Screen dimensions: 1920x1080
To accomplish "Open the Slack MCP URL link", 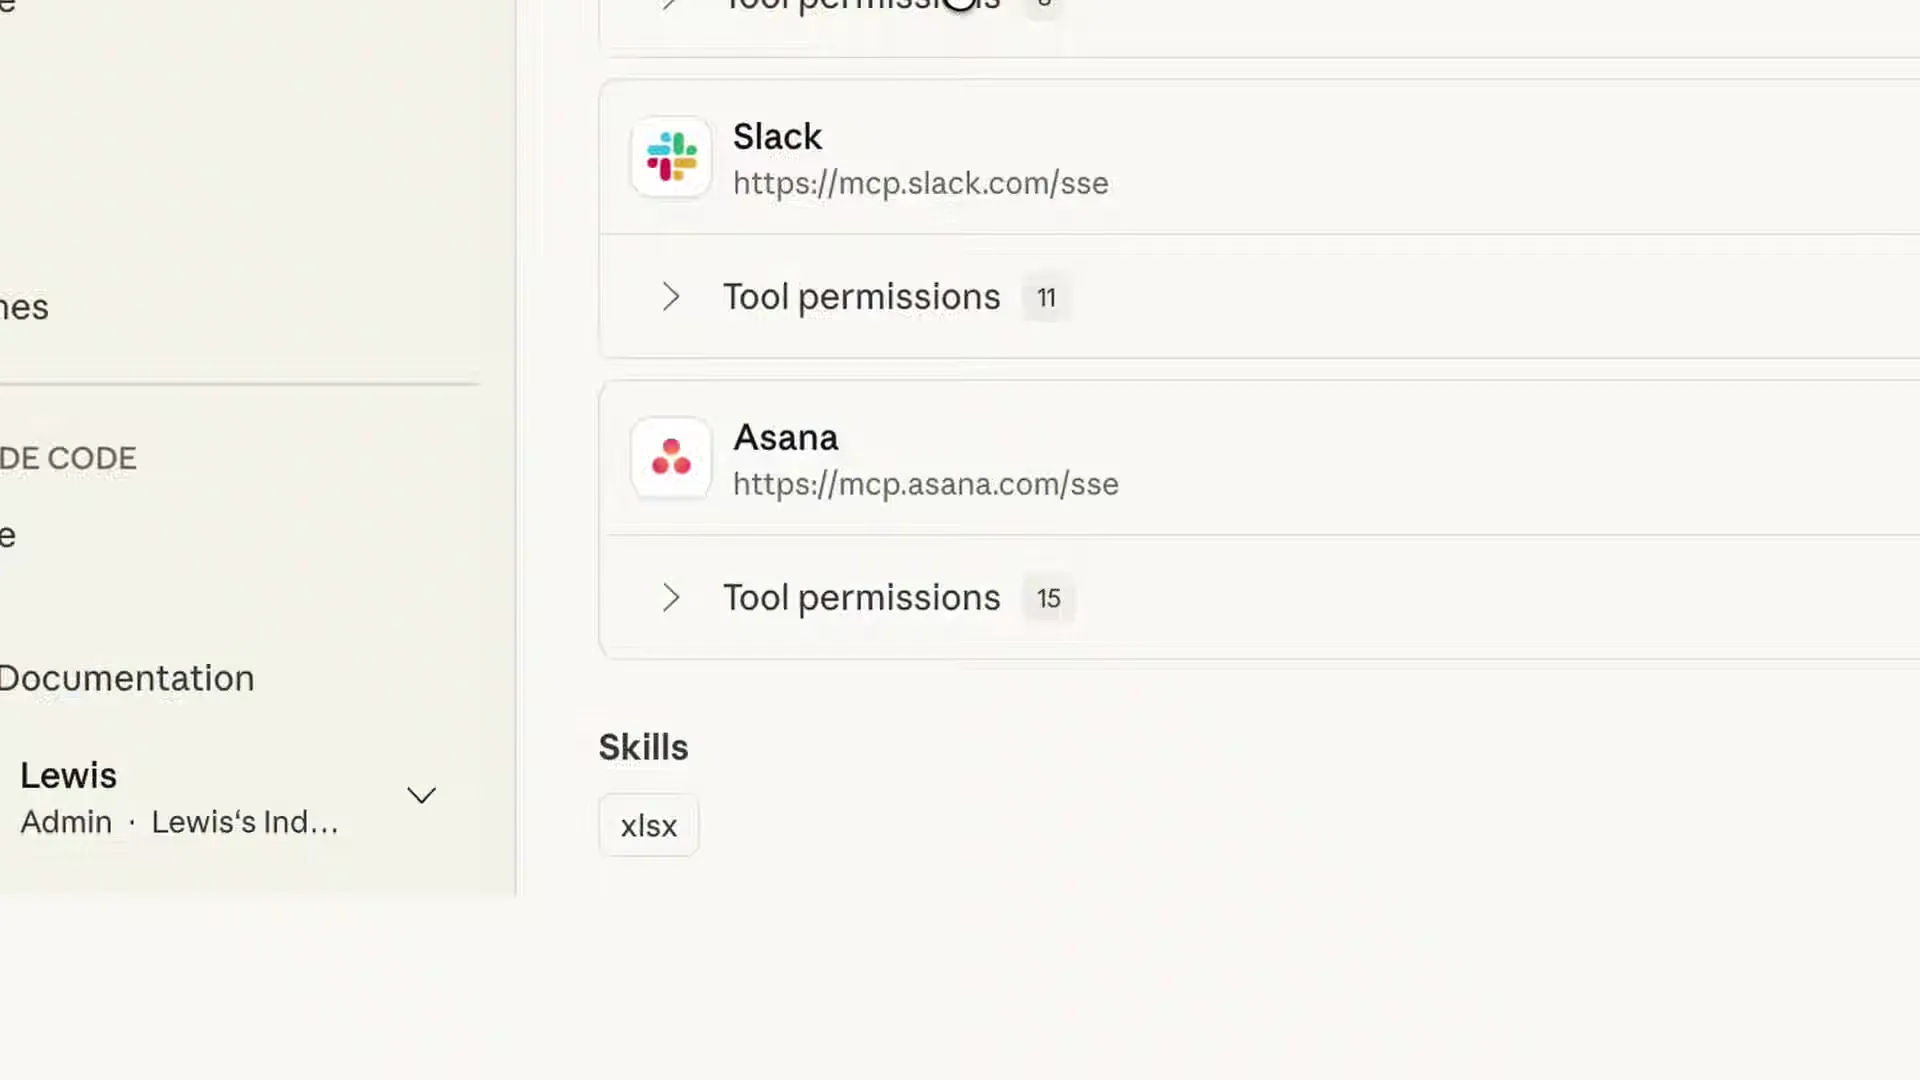I will pyautogui.click(x=920, y=183).
